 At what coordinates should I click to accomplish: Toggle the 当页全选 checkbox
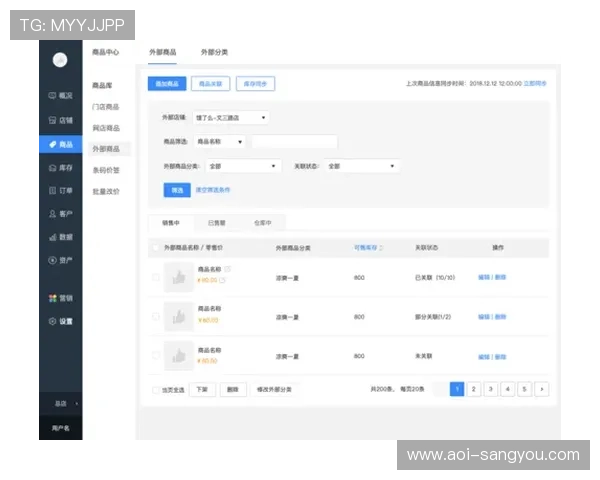tap(155, 390)
